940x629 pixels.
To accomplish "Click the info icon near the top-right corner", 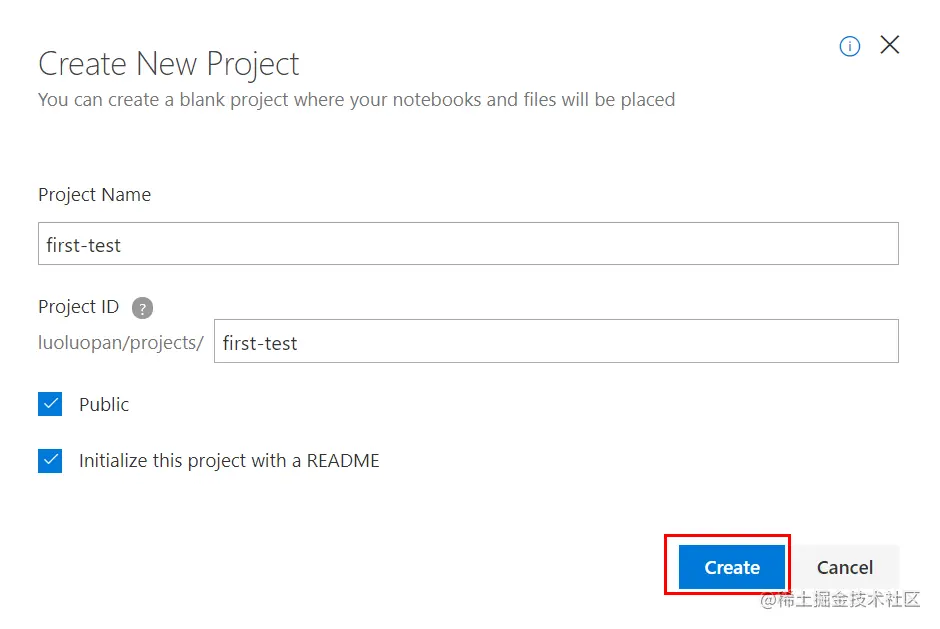I will (x=850, y=46).
